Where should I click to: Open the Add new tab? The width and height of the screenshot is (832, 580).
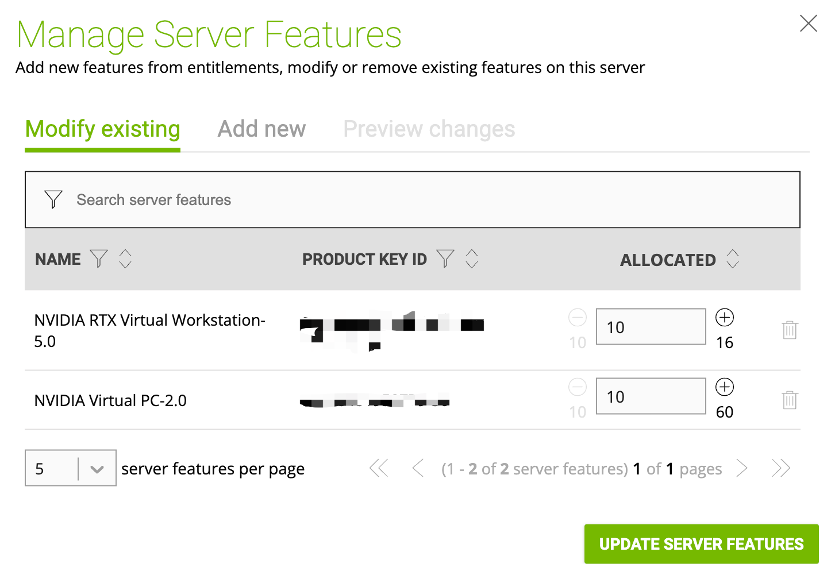click(x=262, y=129)
